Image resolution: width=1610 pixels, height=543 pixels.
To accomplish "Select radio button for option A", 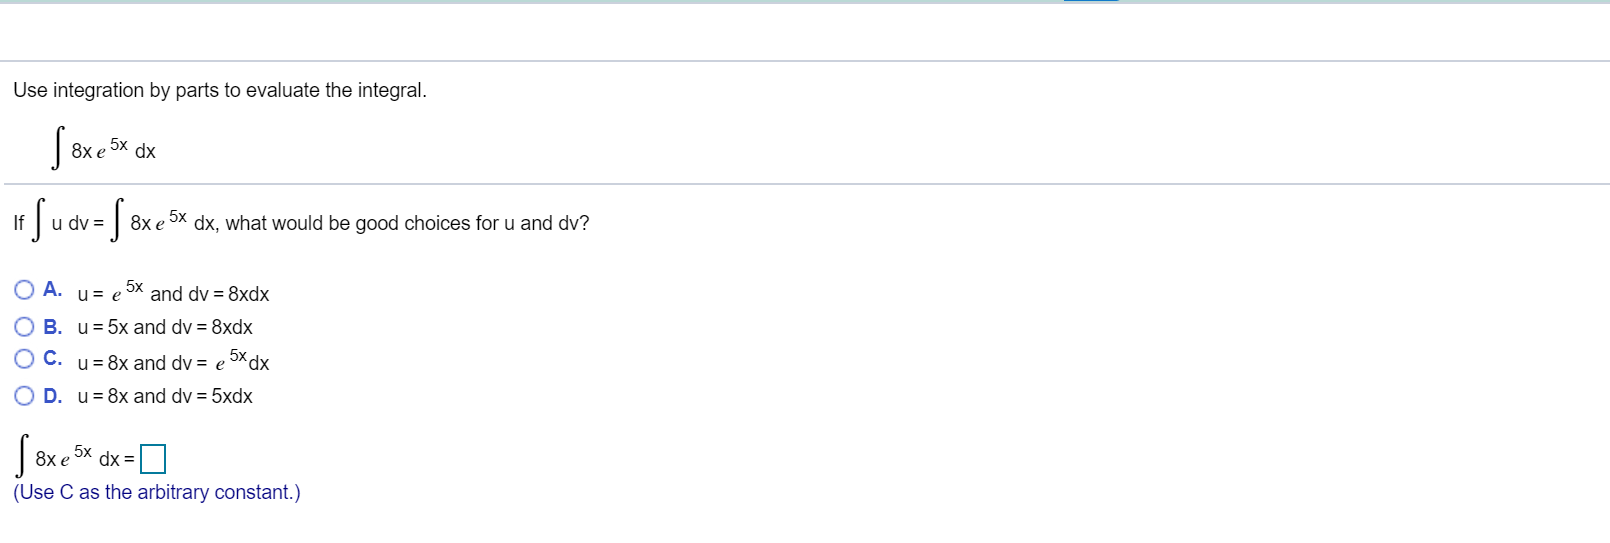I will click(x=24, y=290).
